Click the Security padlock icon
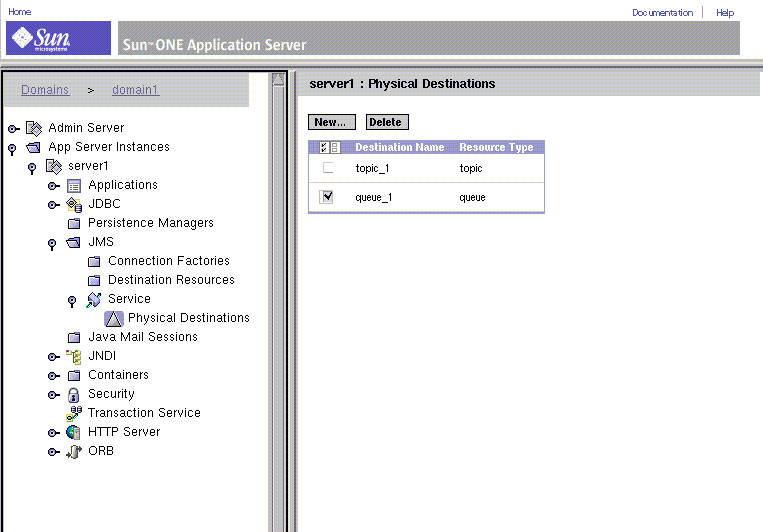Screen dimensions: 763x532 [73, 395]
